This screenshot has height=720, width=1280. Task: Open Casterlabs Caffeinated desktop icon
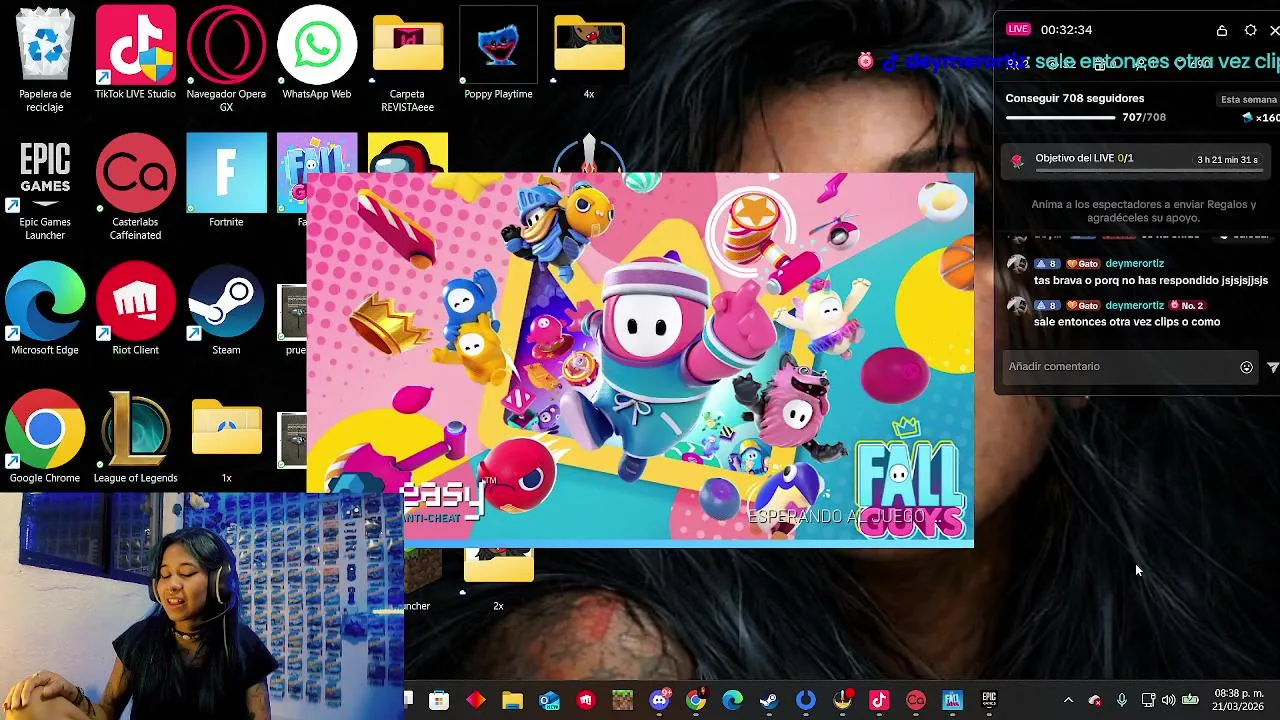click(135, 188)
